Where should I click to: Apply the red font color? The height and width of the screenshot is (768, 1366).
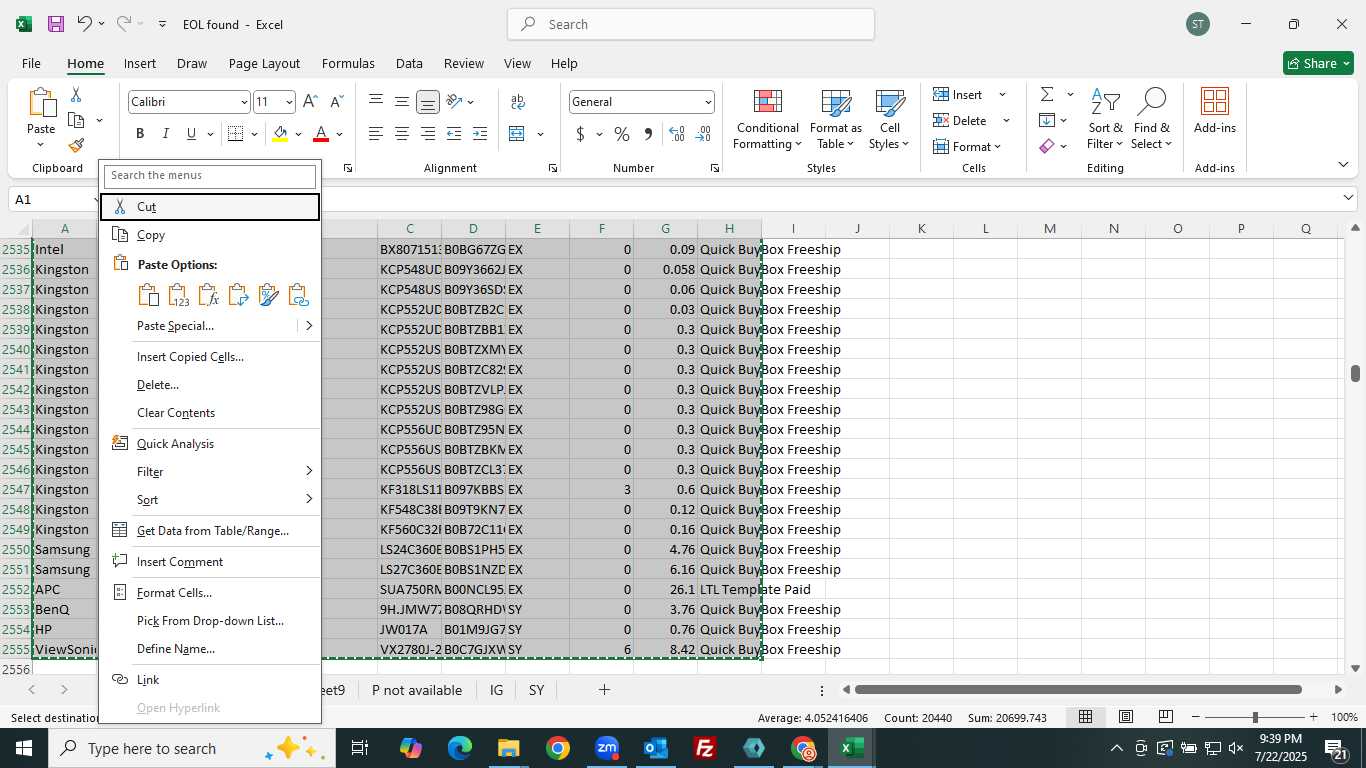pyautogui.click(x=321, y=134)
